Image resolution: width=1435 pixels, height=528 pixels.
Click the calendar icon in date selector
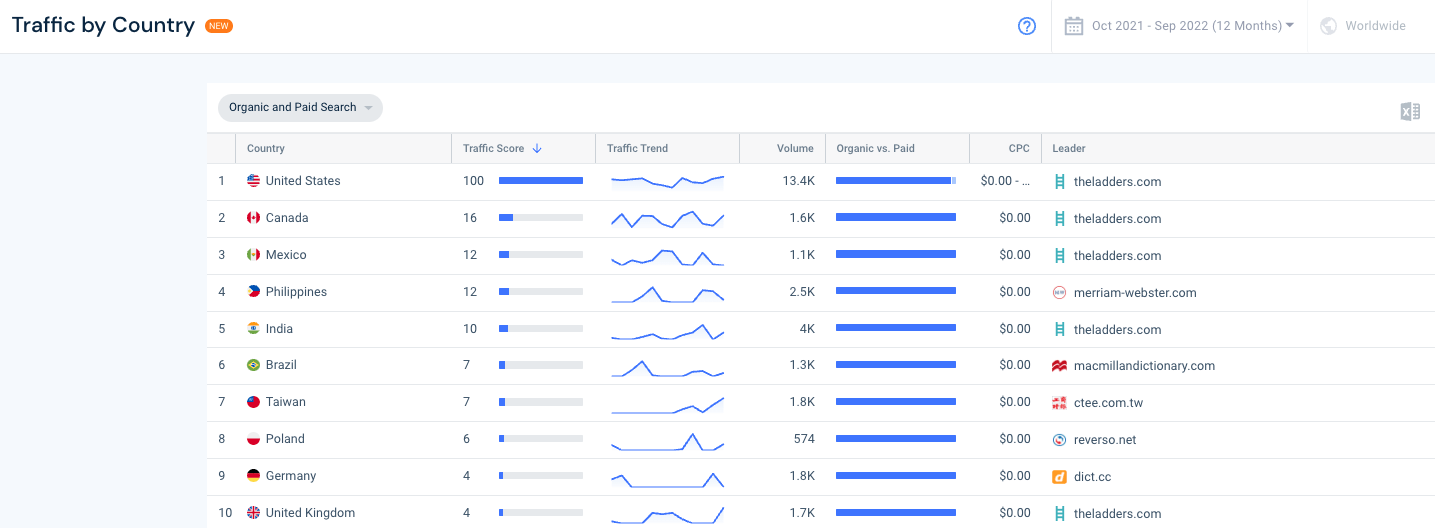[1074, 26]
